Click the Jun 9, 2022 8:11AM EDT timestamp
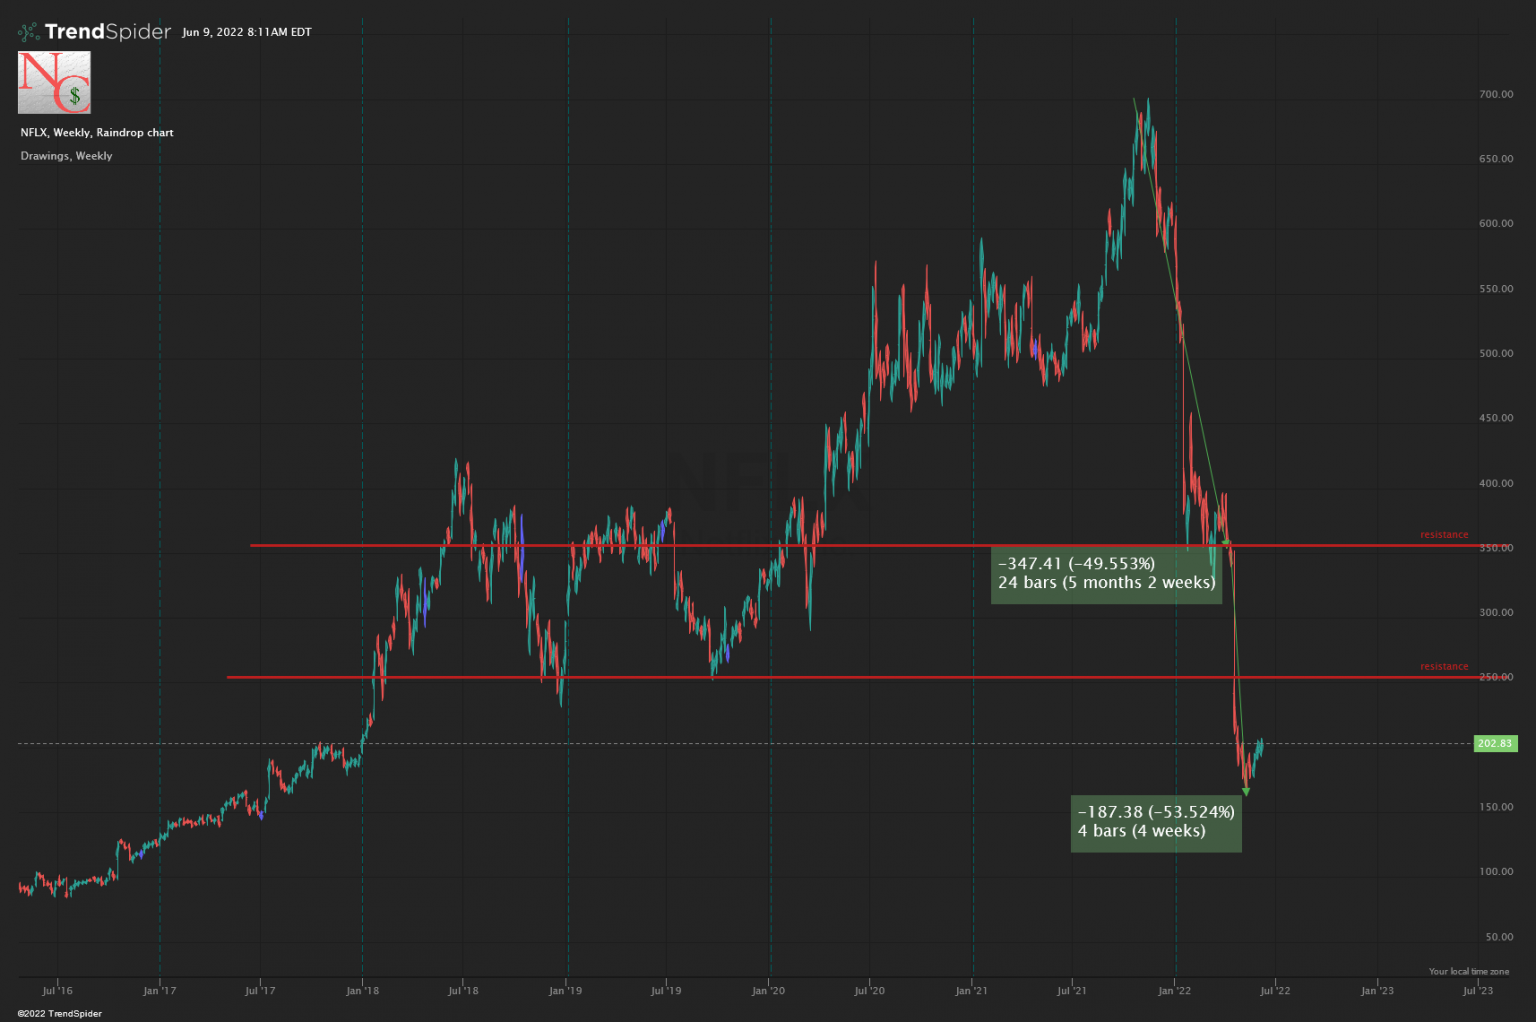This screenshot has height=1022, width=1536. point(247,32)
